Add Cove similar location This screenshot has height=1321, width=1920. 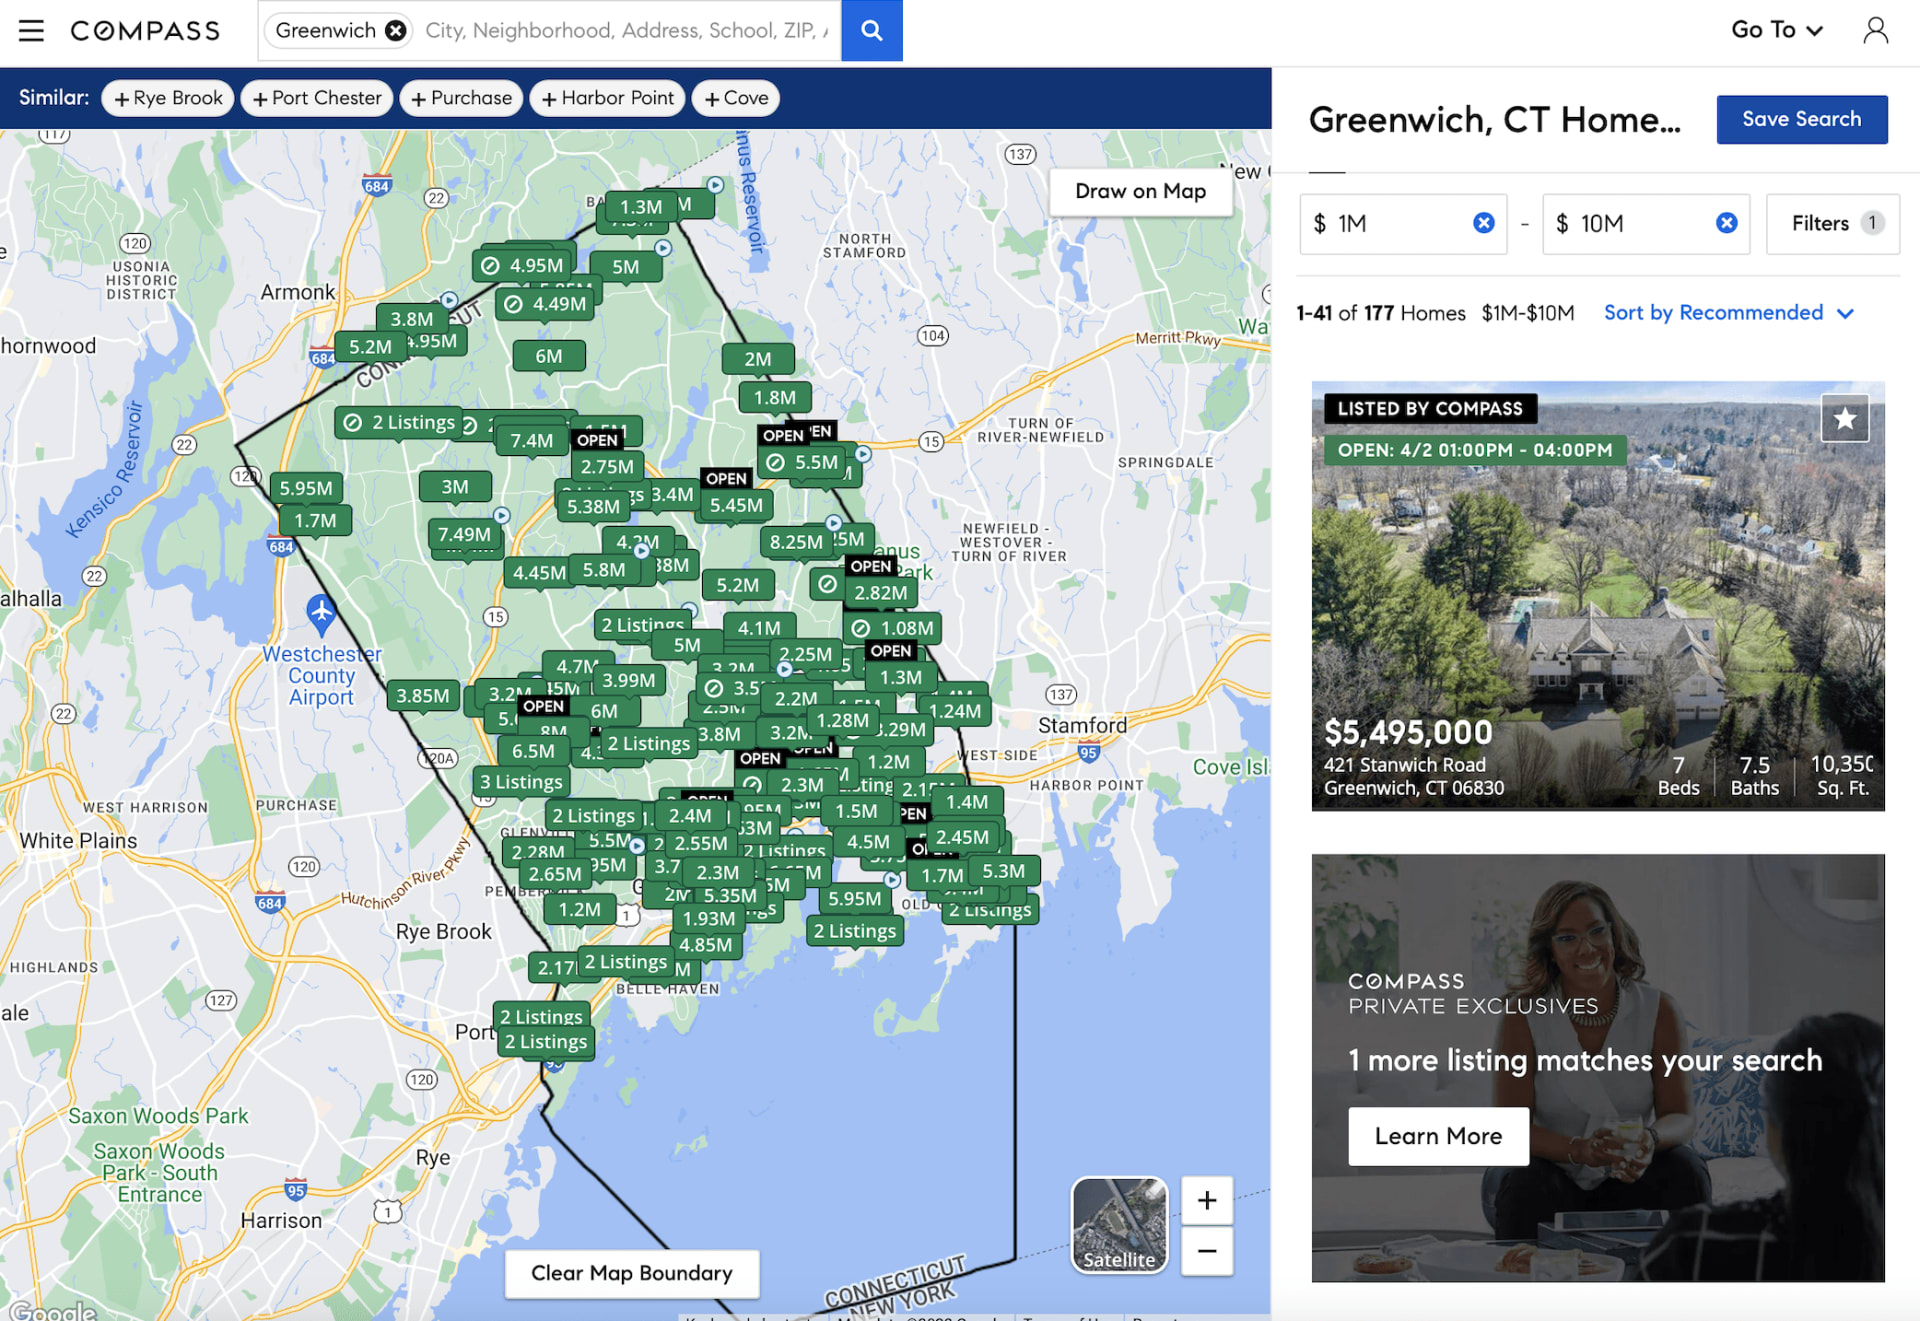[x=736, y=98]
